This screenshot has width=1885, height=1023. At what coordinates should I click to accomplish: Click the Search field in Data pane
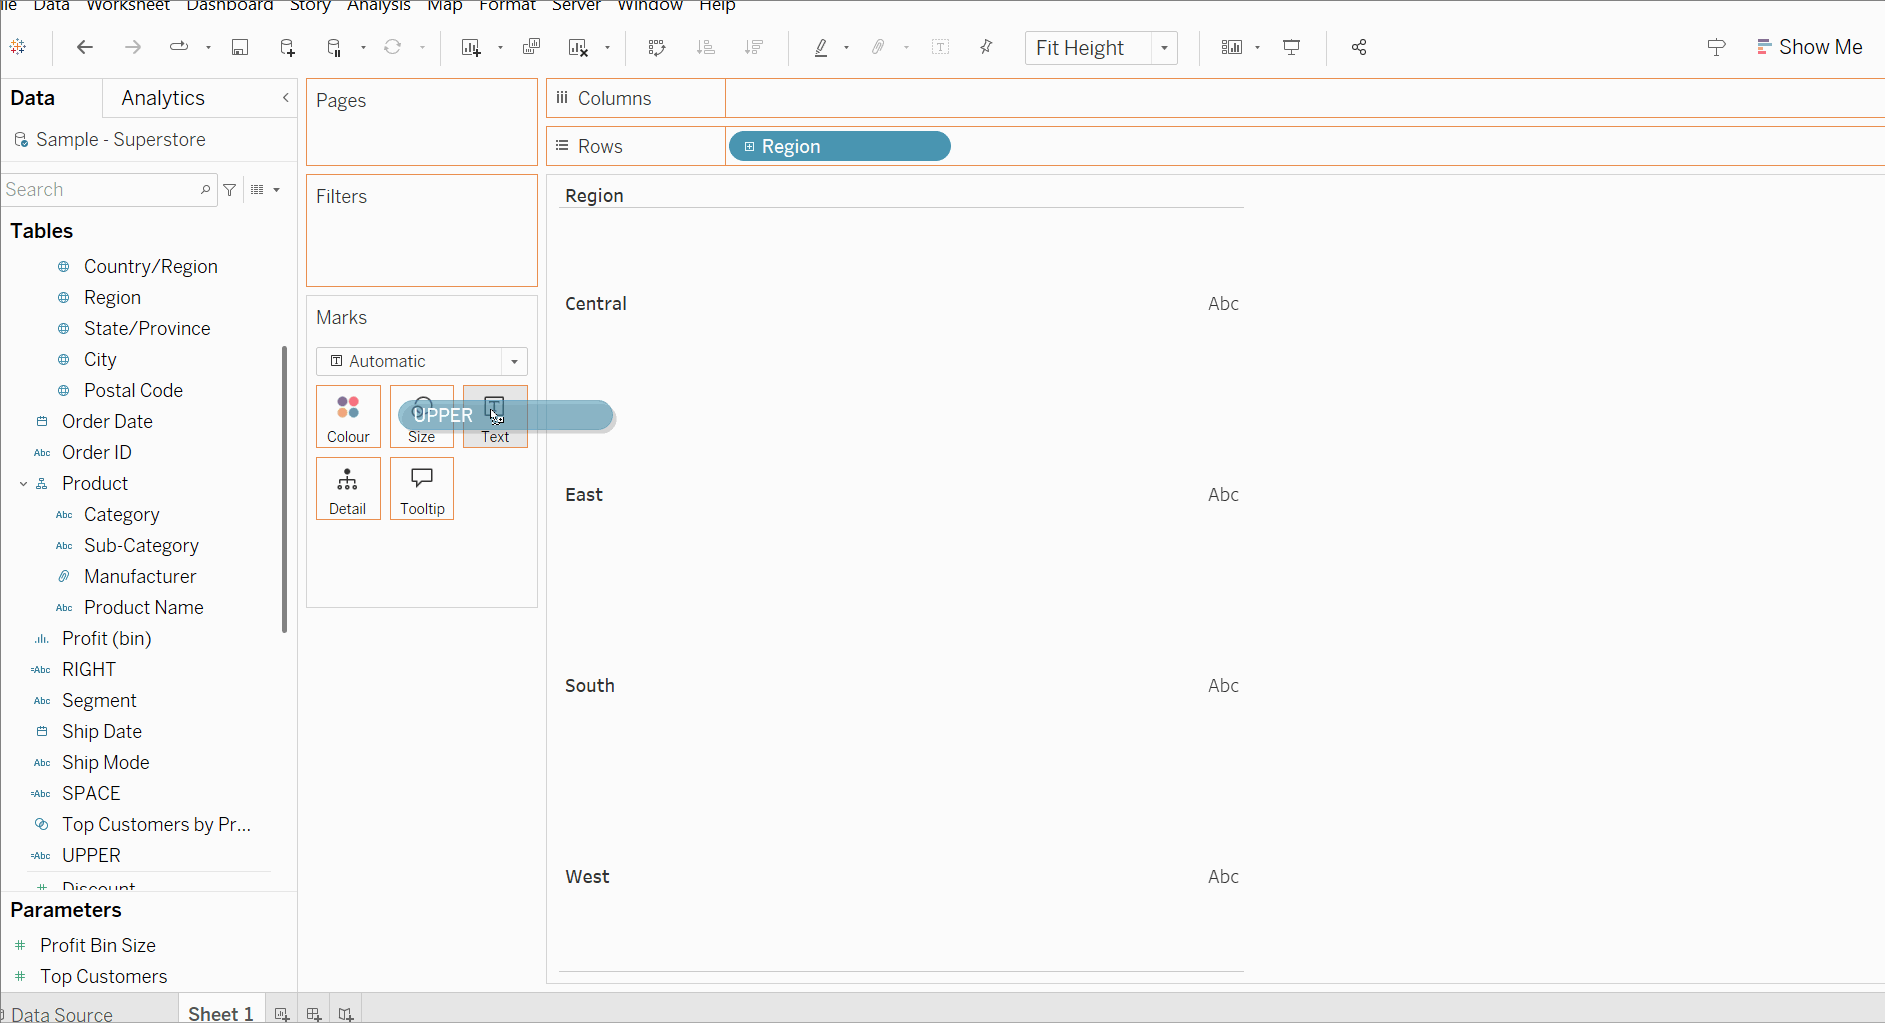pyautogui.click(x=100, y=190)
